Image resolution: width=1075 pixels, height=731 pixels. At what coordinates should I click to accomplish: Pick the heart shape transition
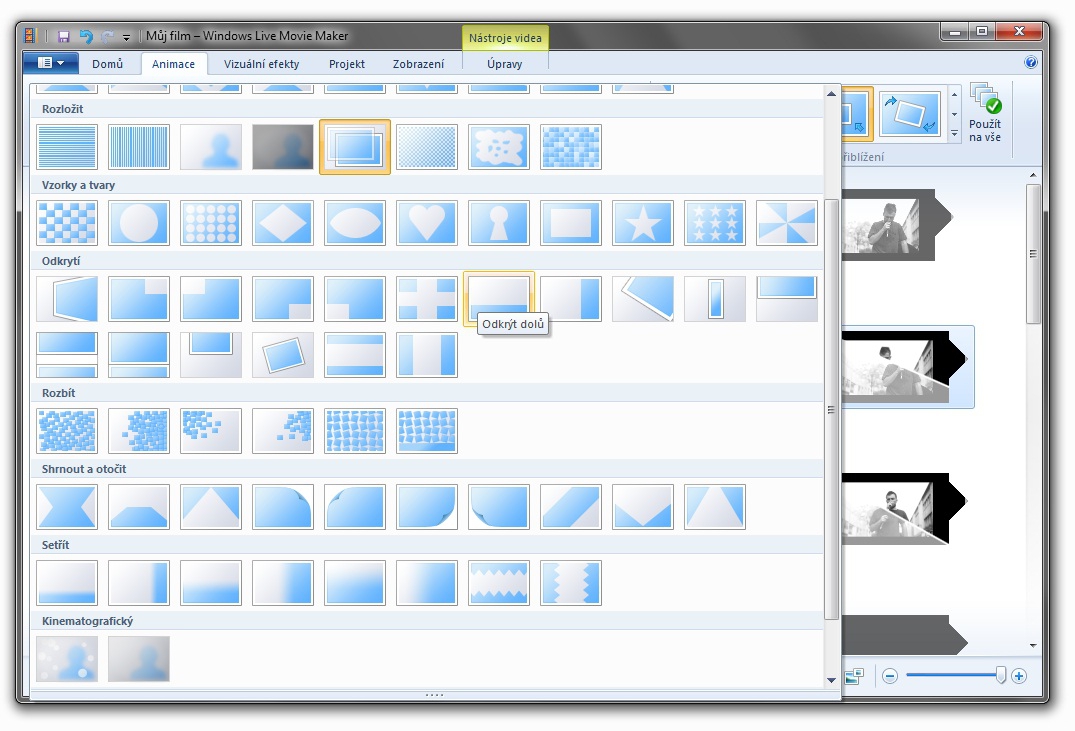(x=426, y=223)
